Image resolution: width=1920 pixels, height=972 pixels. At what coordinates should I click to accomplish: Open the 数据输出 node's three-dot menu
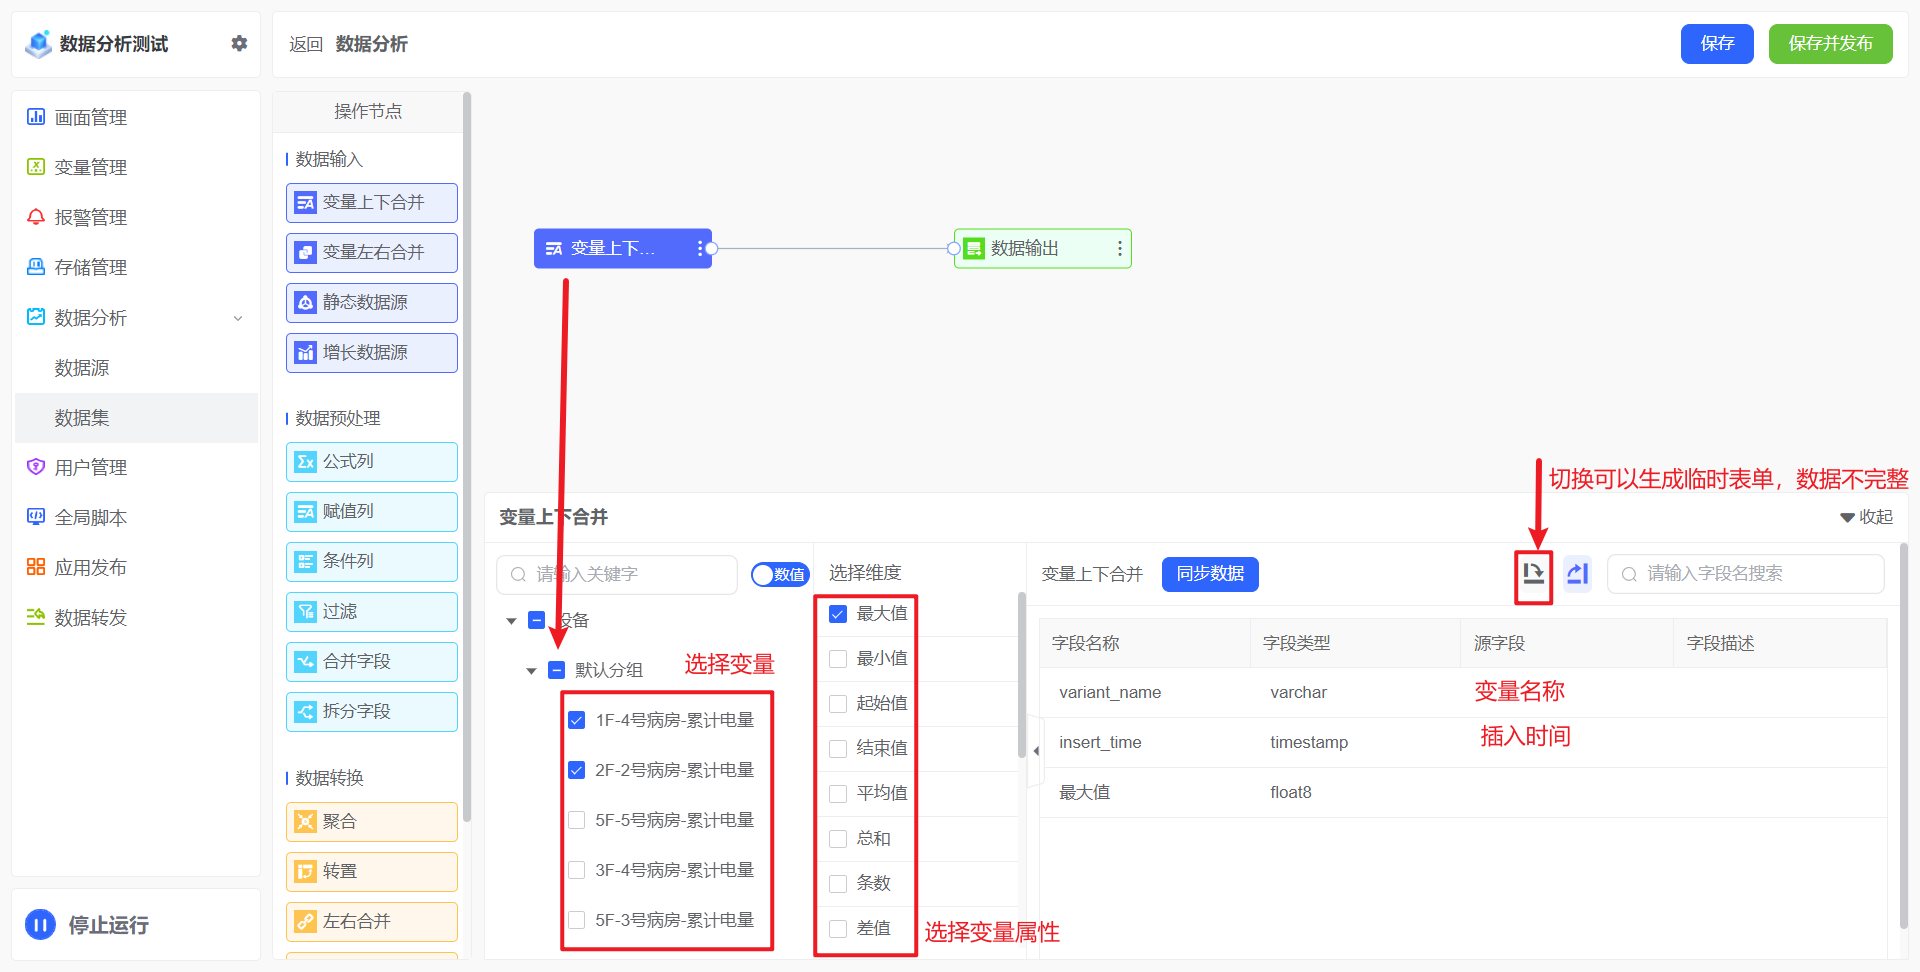[1119, 249]
